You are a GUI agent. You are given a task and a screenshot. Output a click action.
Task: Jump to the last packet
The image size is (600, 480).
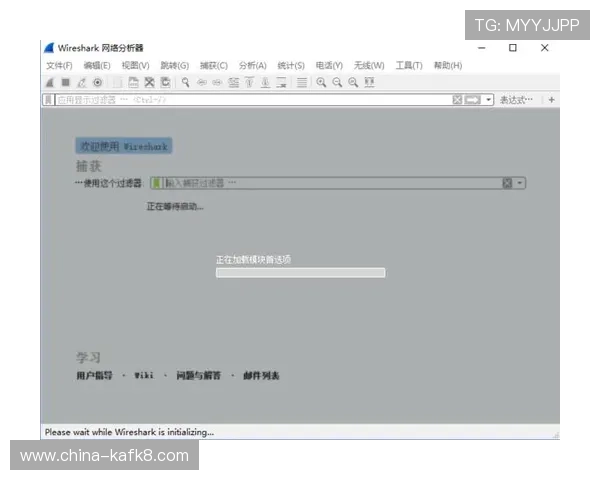tap(265, 82)
